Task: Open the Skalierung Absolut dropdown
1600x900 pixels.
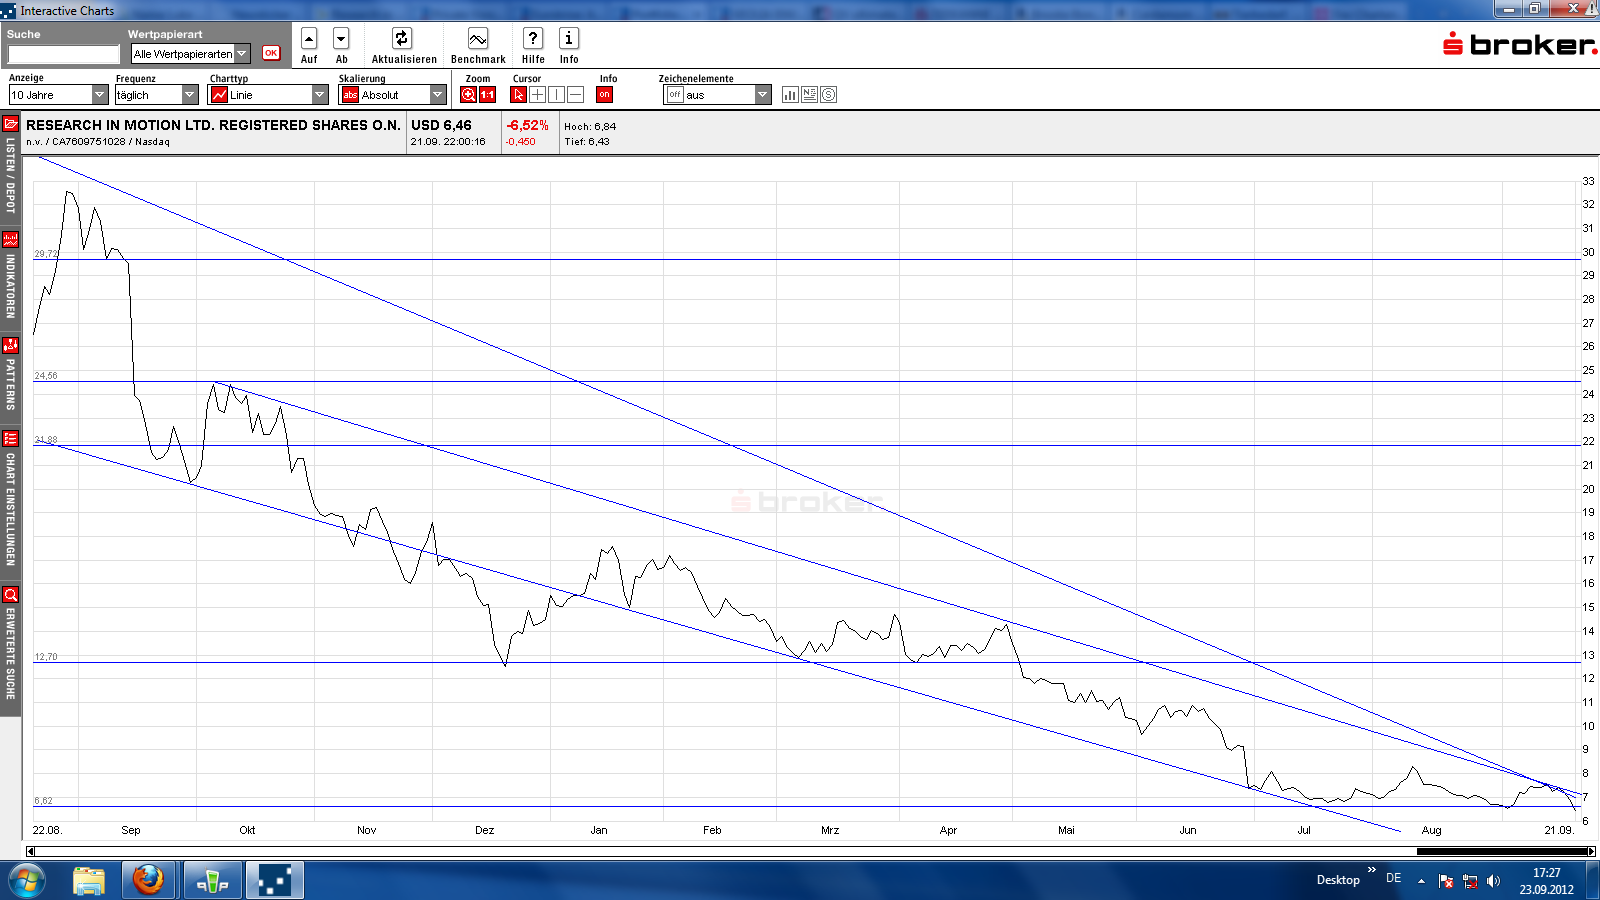Action: click(x=393, y=95)
